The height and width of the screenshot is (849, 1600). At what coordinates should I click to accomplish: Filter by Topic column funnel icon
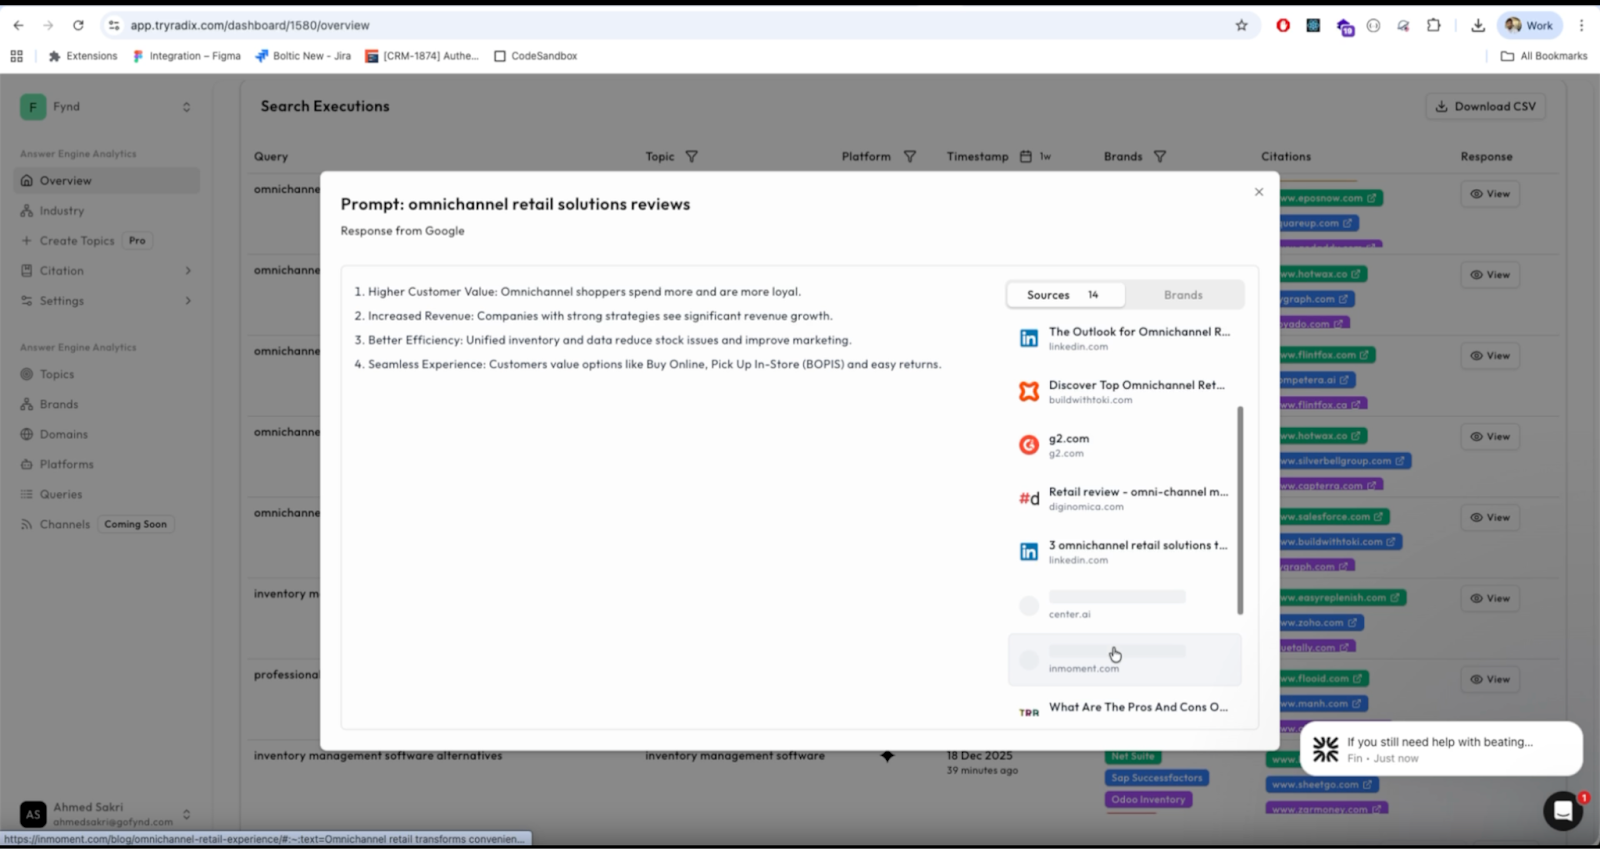[692, 157]
